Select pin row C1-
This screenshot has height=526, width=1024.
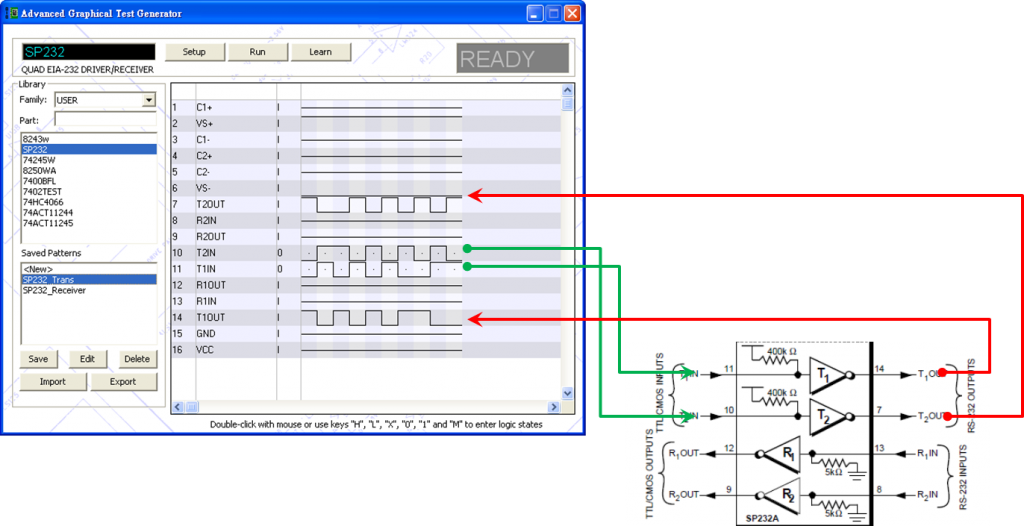click(x=366, y=140)
